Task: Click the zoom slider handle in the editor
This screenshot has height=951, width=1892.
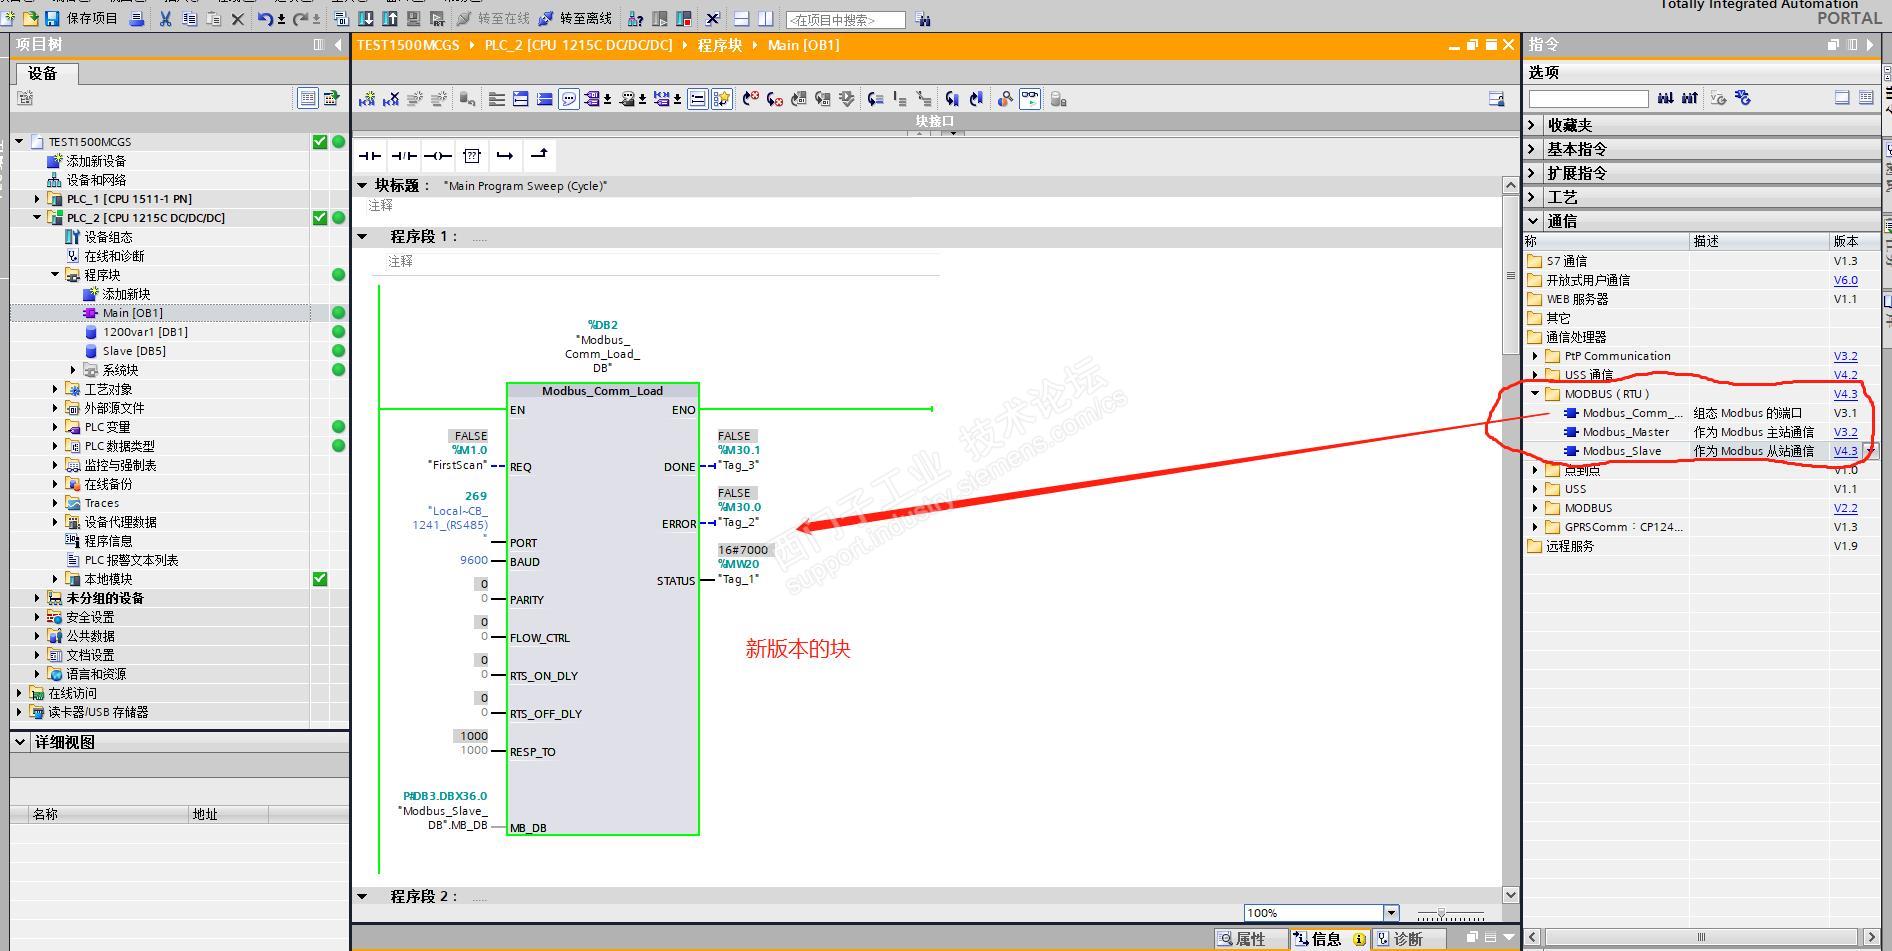Action: 1441,914
